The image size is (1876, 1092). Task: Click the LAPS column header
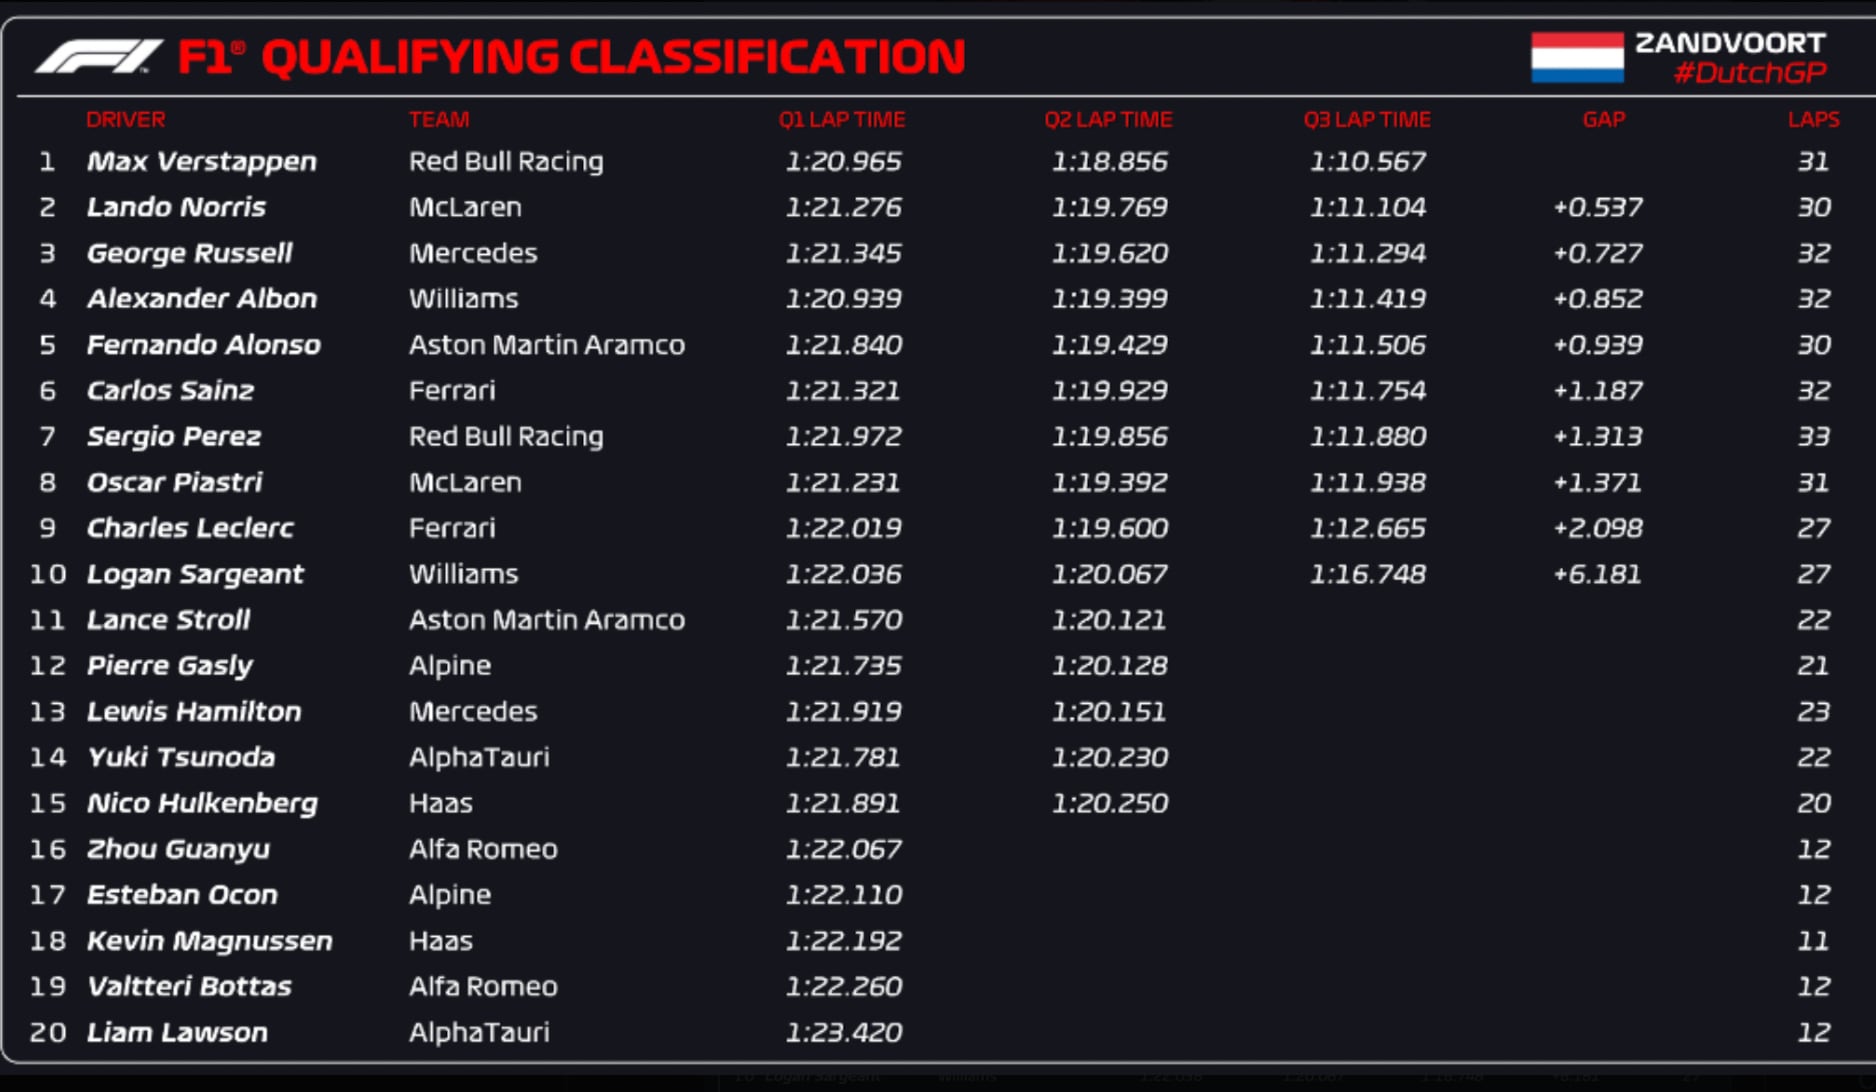point(1813,119)
